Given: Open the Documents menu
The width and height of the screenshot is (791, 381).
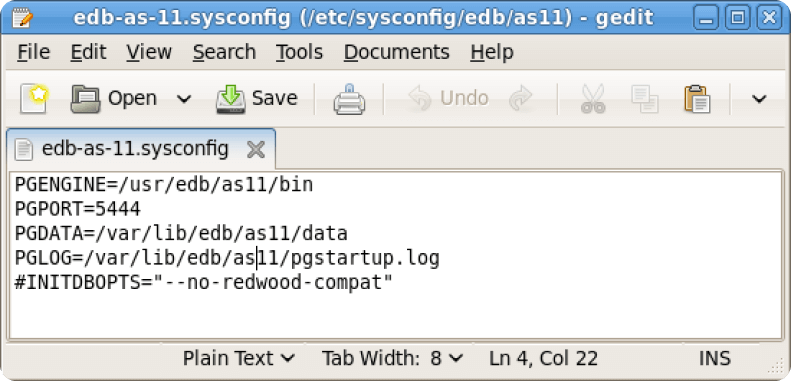Looking at the screenshot, I should 397,52.
